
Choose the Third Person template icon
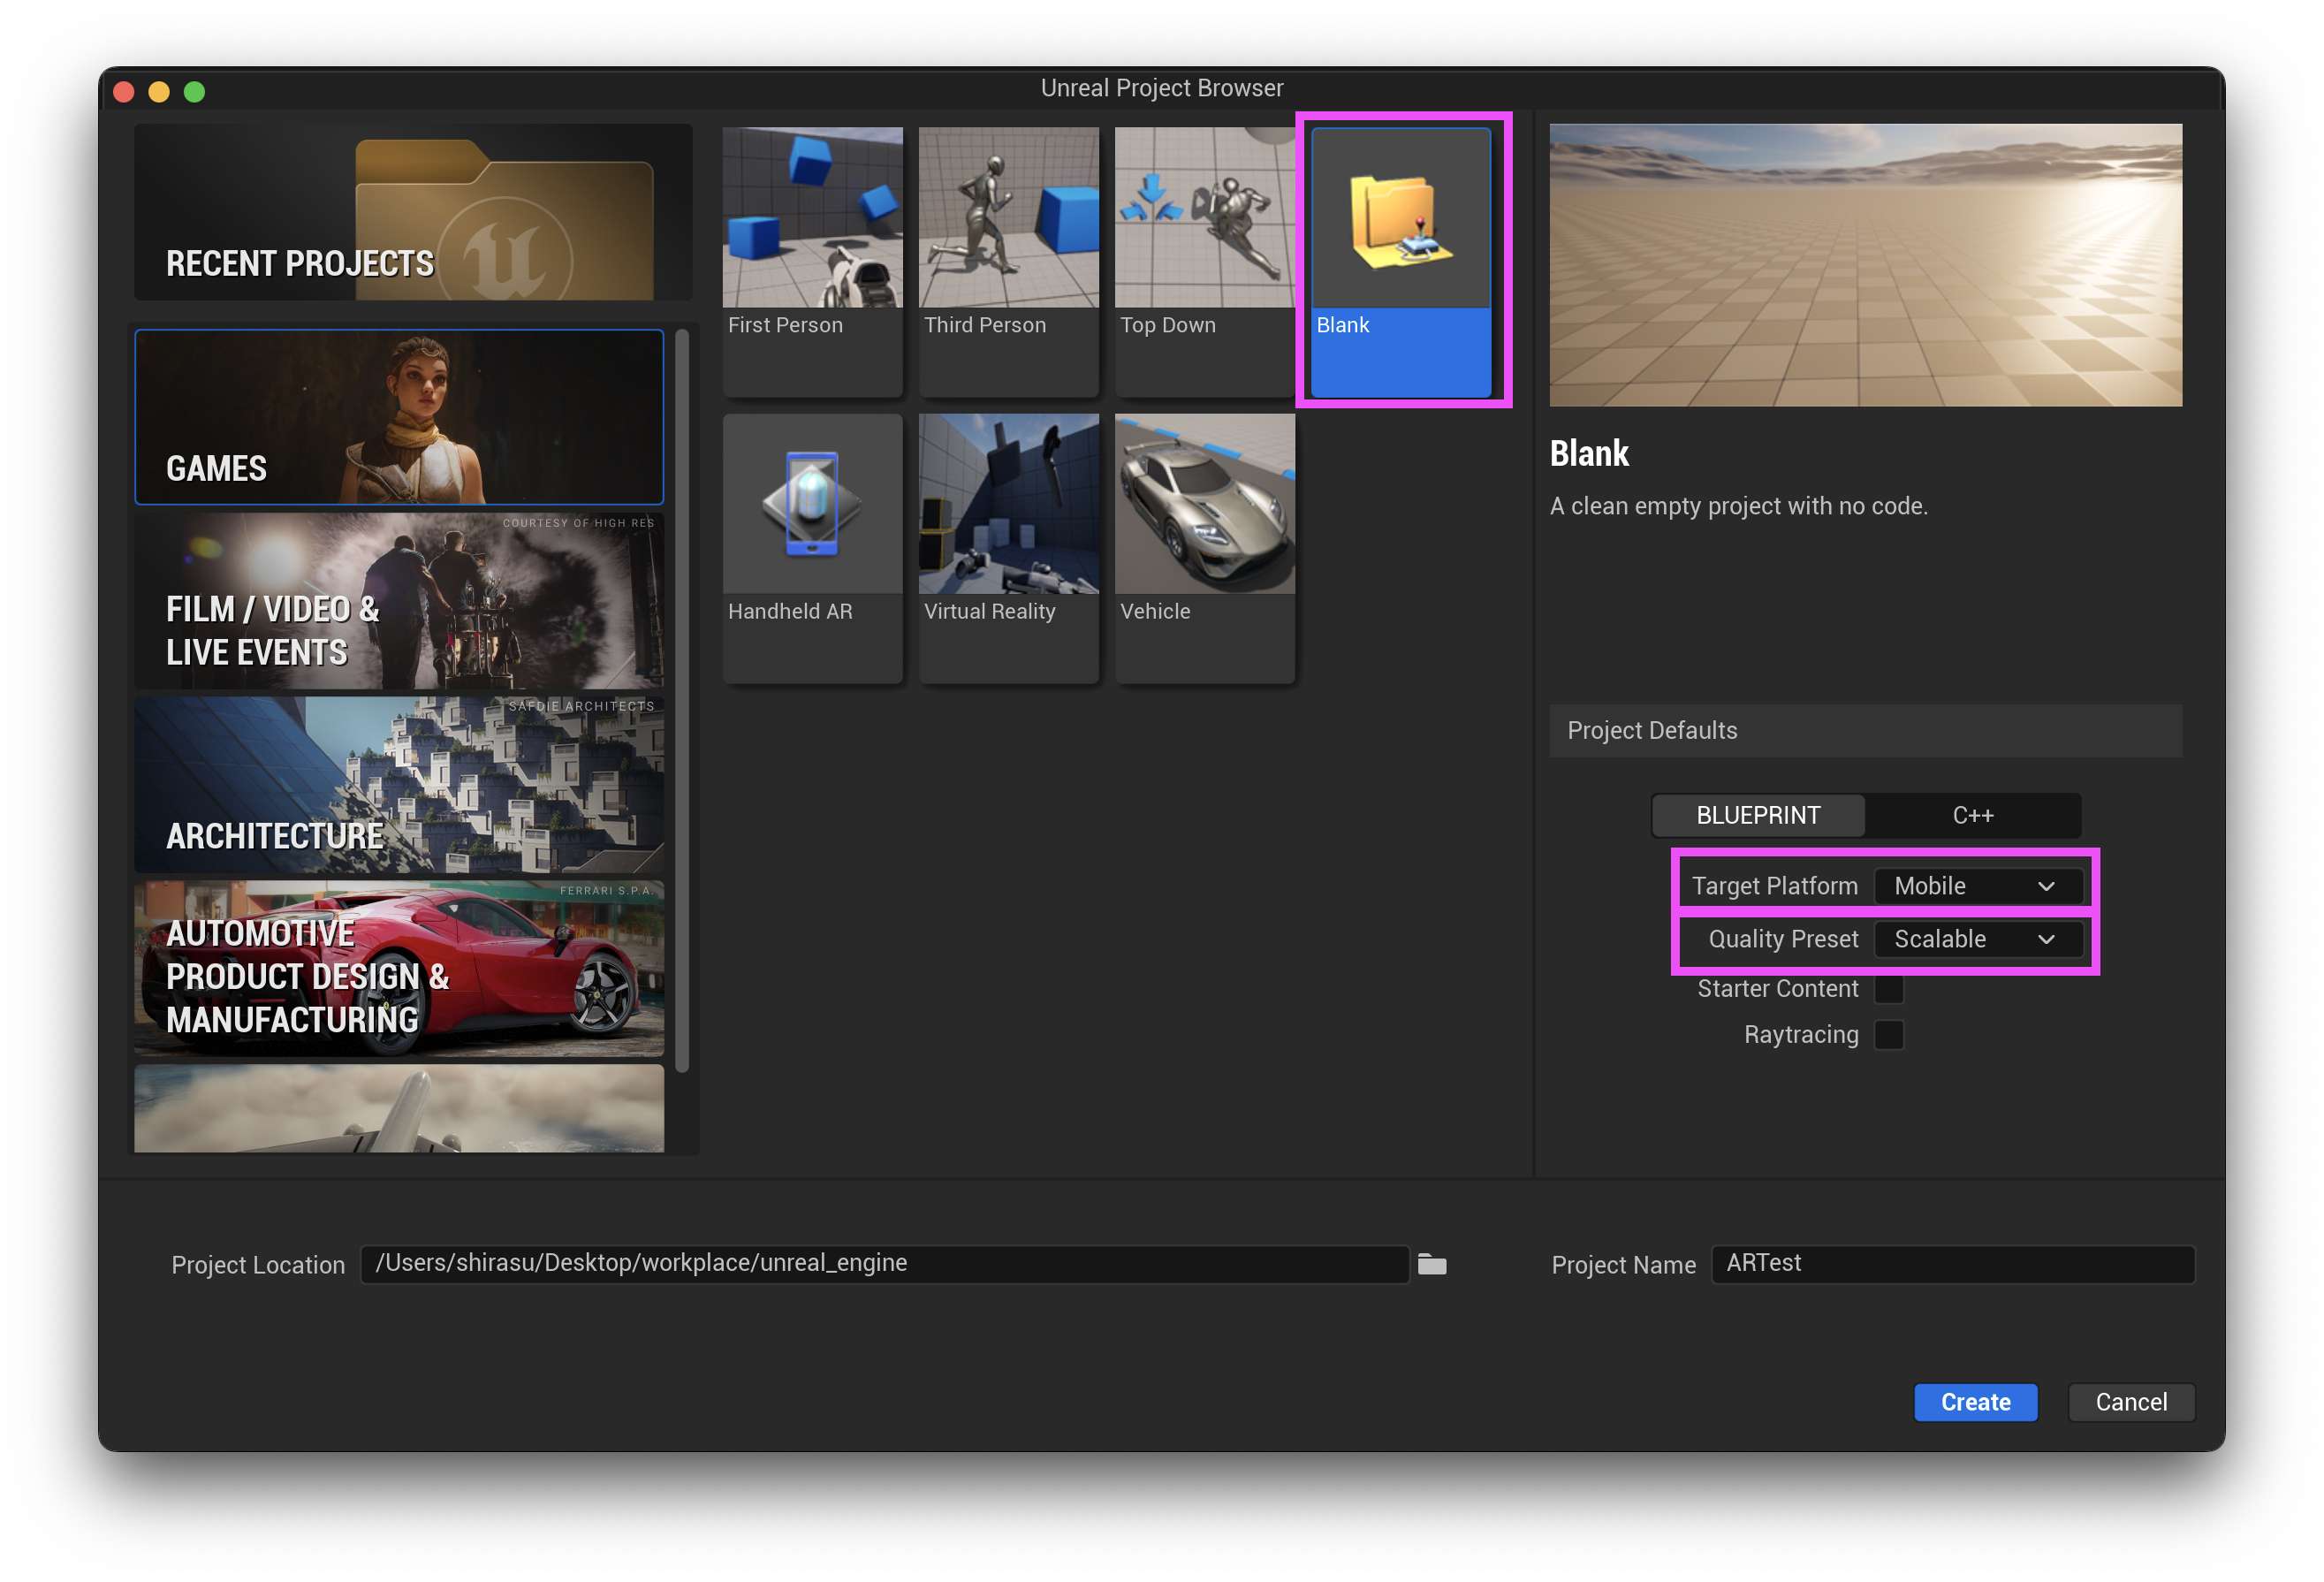pos(1008,217)
